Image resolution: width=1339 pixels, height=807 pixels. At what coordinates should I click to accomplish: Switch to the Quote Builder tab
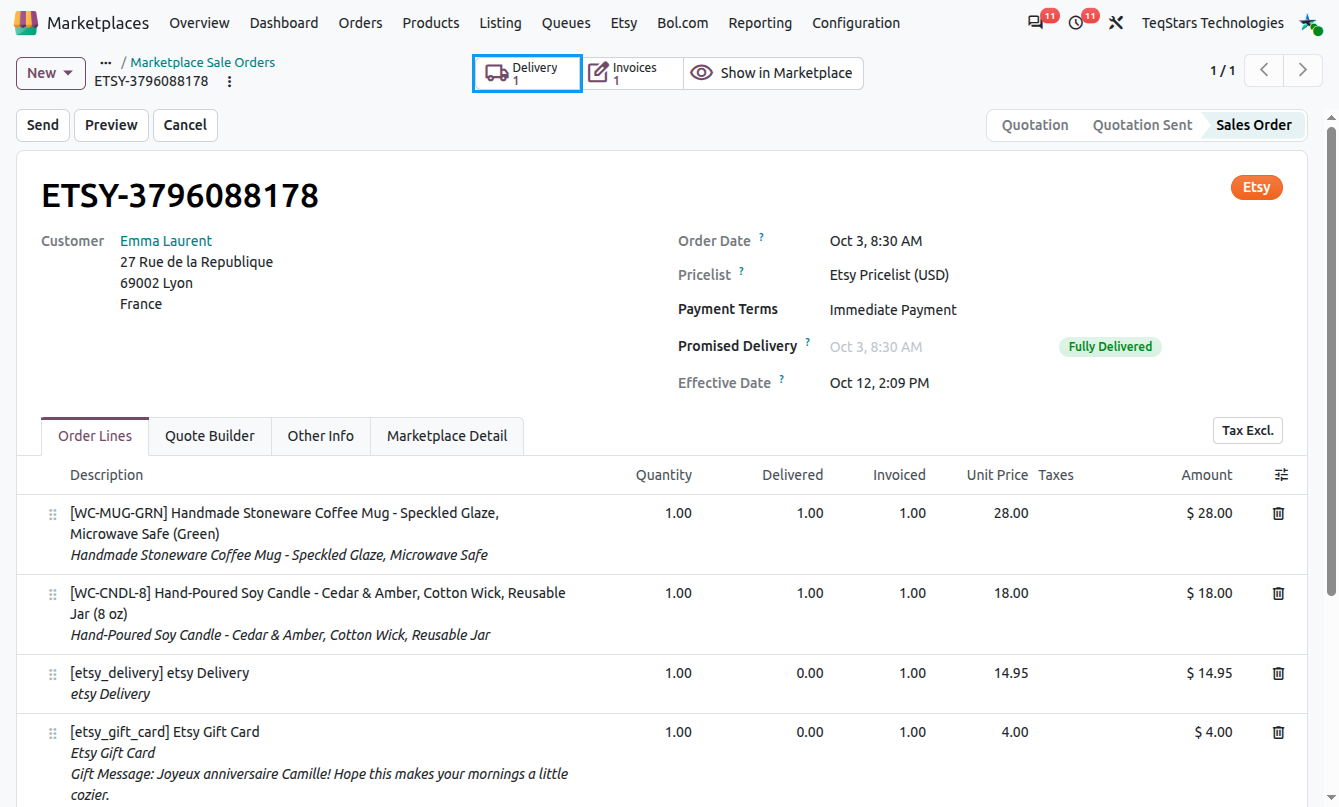(x=210, y=436)
